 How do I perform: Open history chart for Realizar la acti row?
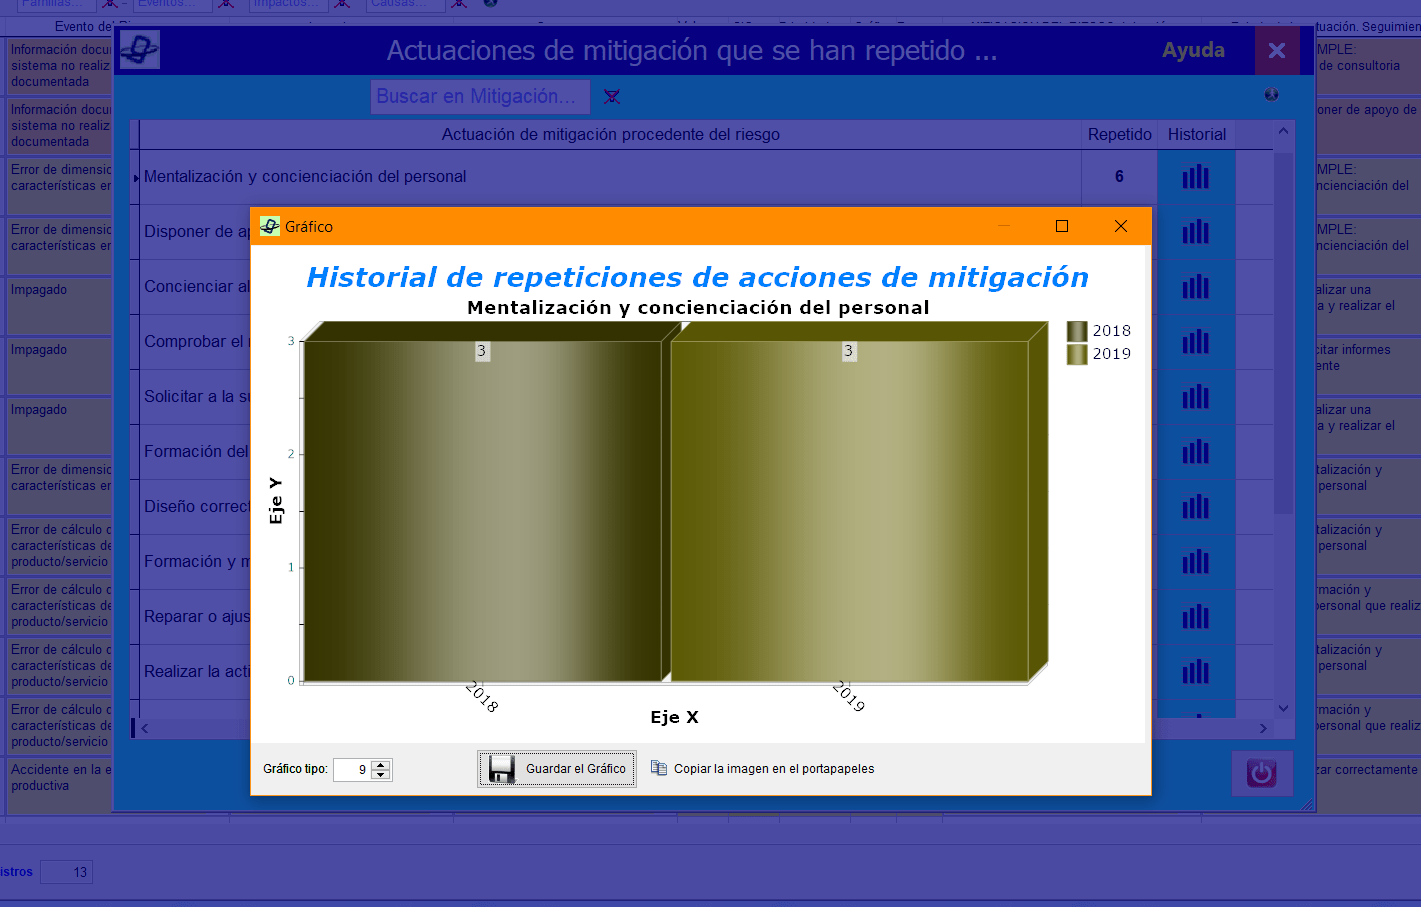tap(1196, 672)
